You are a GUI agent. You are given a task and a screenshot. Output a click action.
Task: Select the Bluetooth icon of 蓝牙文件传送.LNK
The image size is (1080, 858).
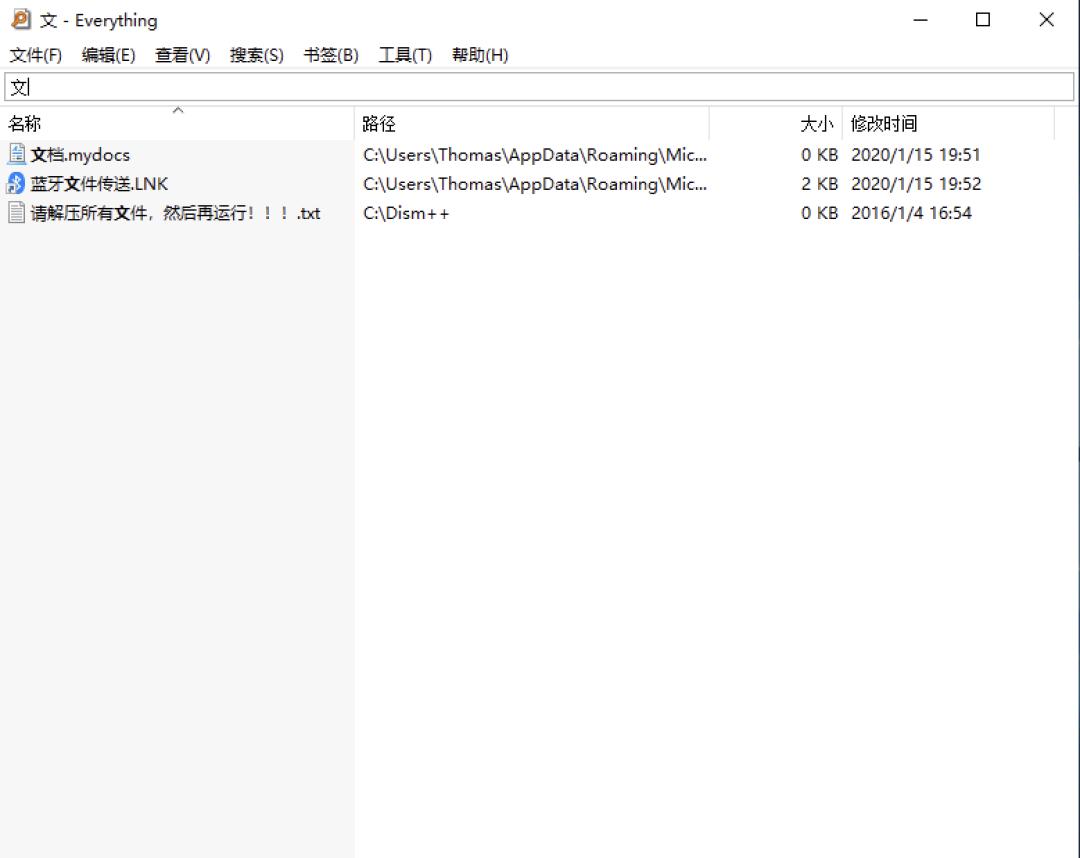[16, 183]
